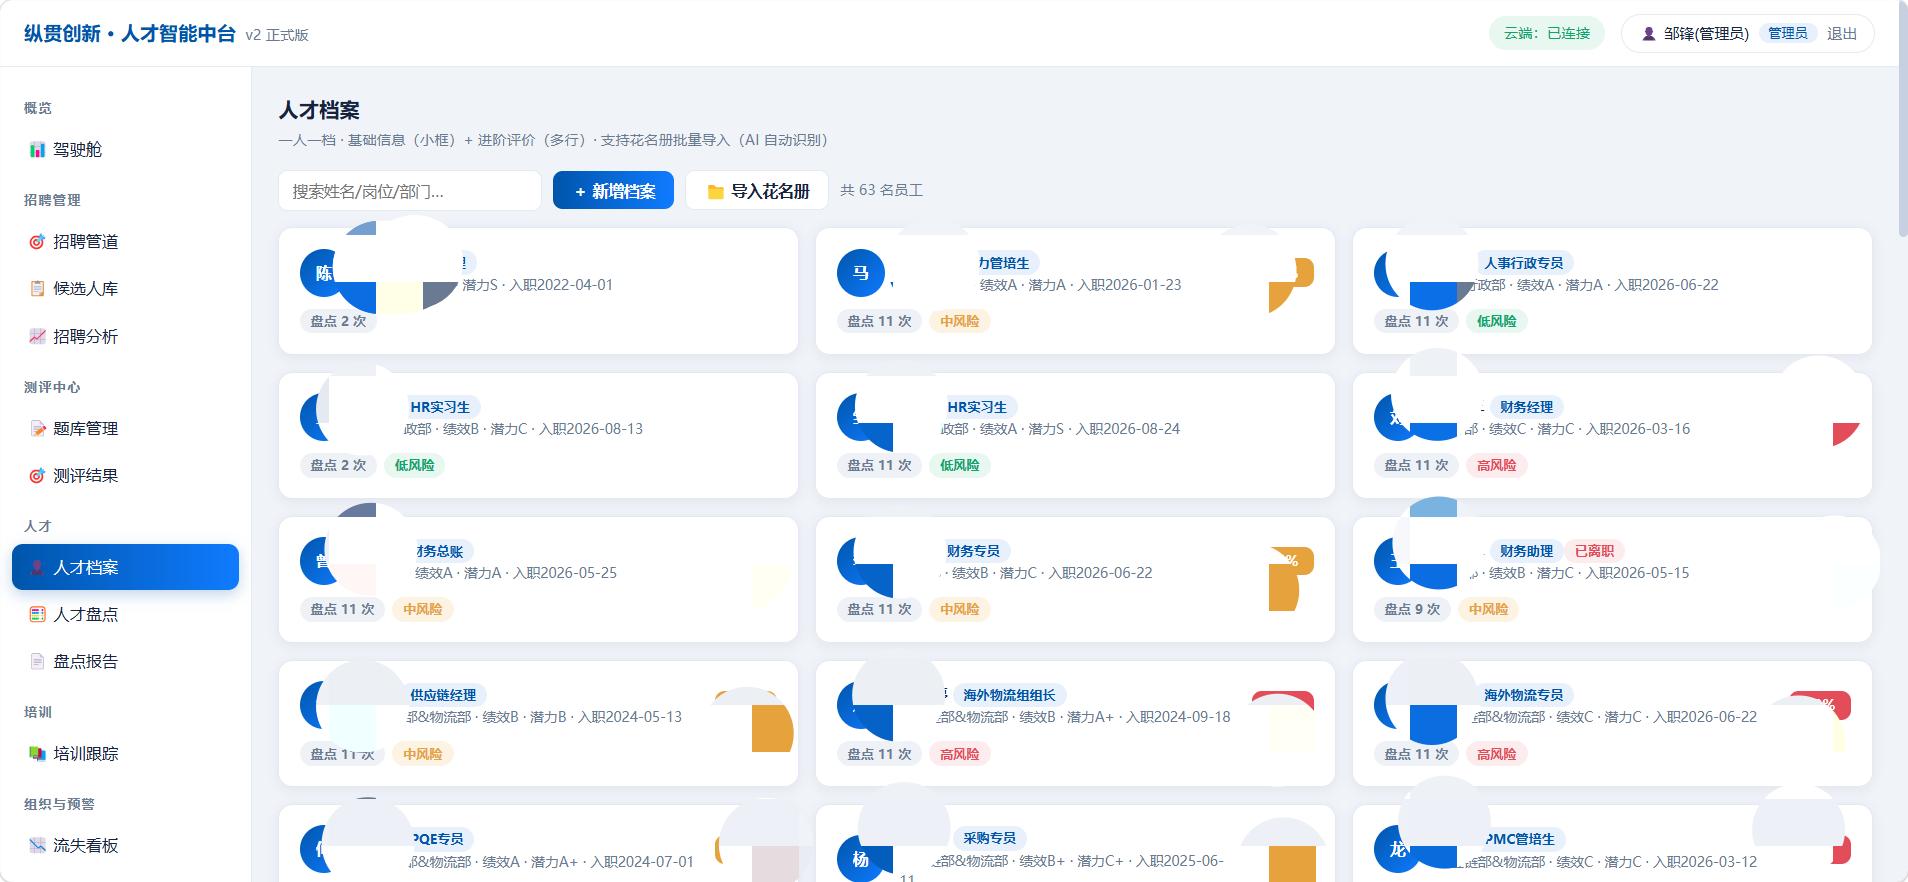Click the 搜索姓名/岗位/部门 search field

[410, 191]
